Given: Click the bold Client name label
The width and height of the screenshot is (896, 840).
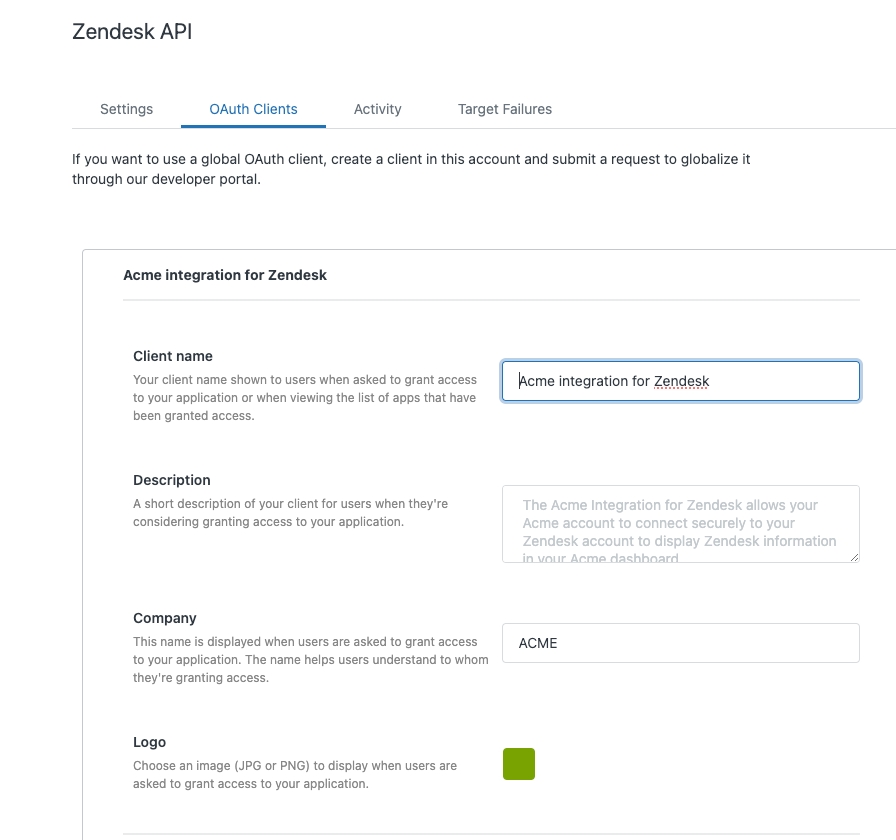Looking at the screenshot, I should 173,356.
